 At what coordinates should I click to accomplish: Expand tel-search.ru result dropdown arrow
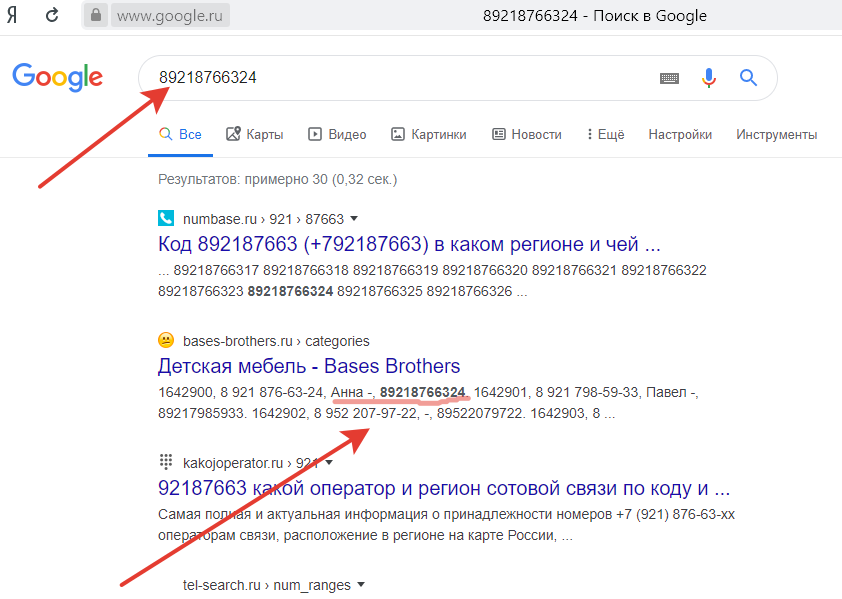click(x=361, y=584)
